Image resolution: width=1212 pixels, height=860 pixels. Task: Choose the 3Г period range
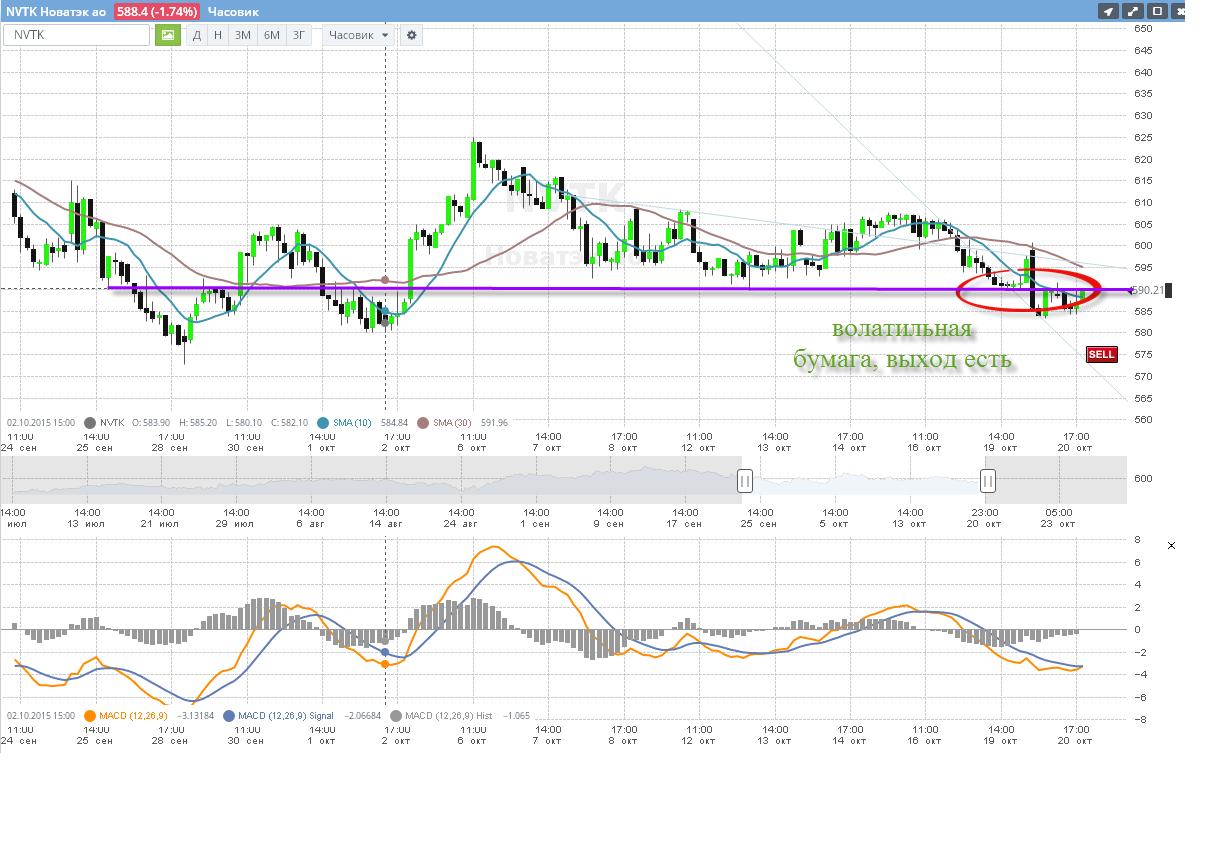(x=299, y=35)
